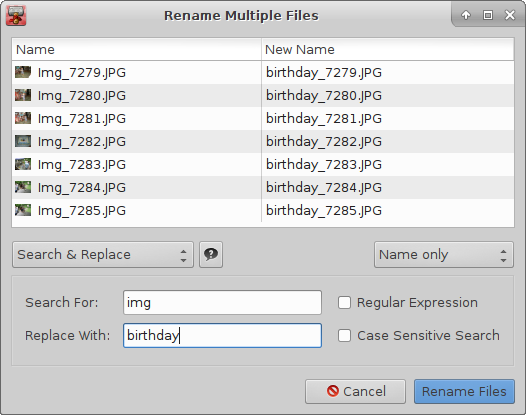The image size is (526, 415).
Task: Open the Name only dropdown
Action: coord(444,255)
